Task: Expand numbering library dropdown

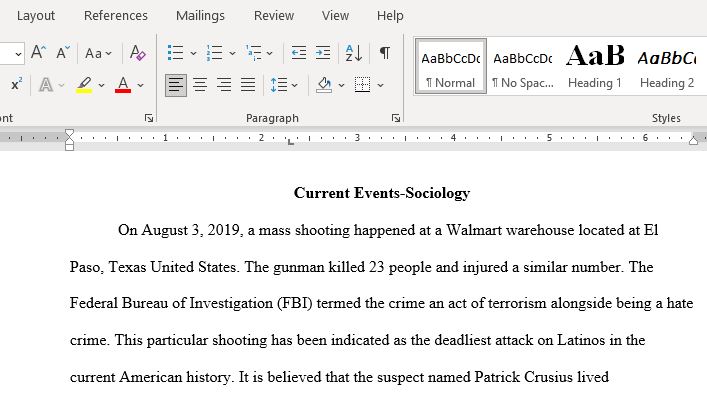Action: [x=232, y=54]
